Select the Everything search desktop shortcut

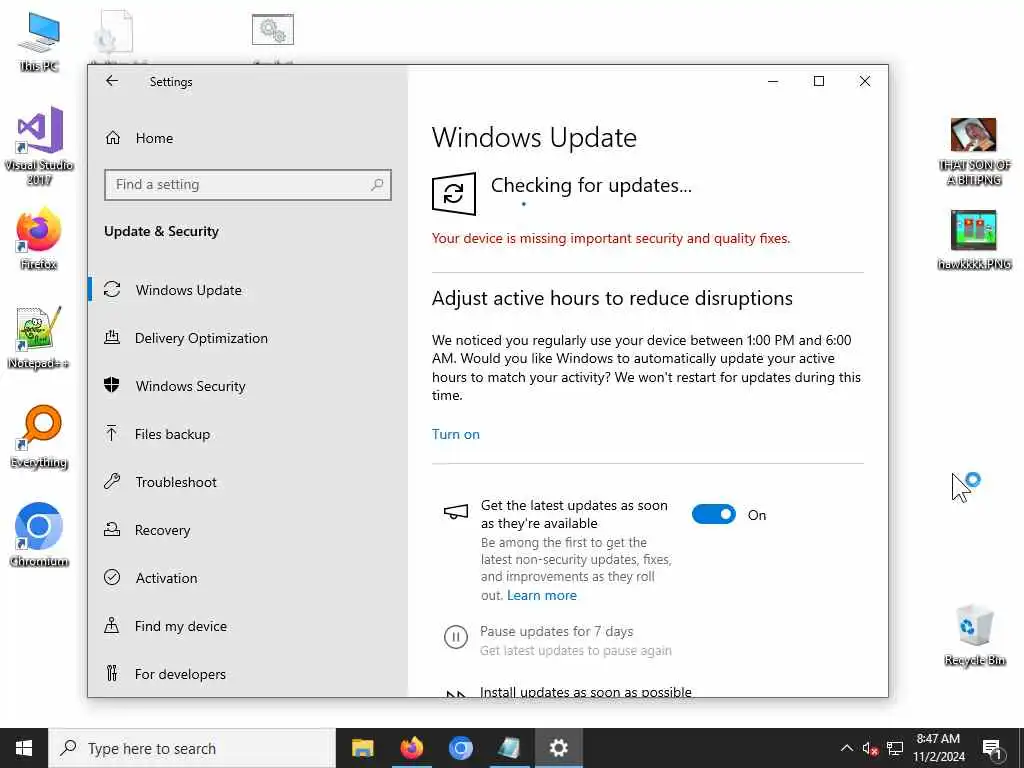39,437
